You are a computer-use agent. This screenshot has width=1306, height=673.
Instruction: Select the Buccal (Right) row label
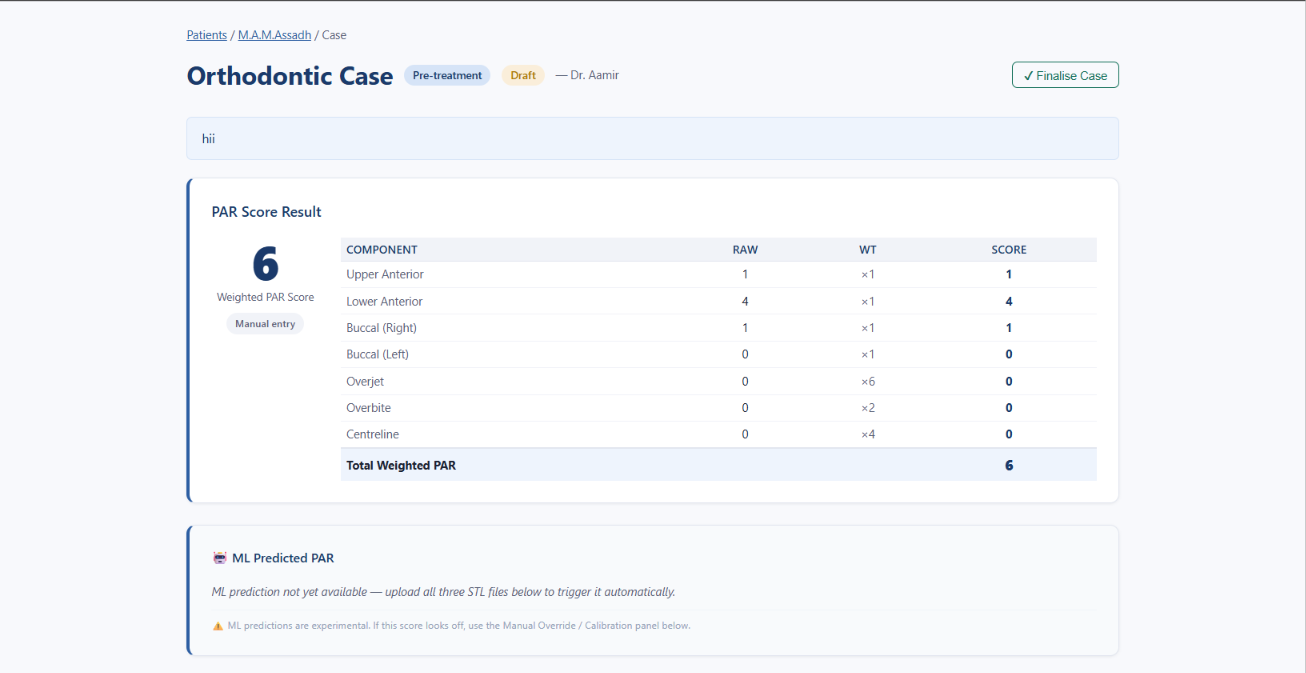[x=382, y=328]
